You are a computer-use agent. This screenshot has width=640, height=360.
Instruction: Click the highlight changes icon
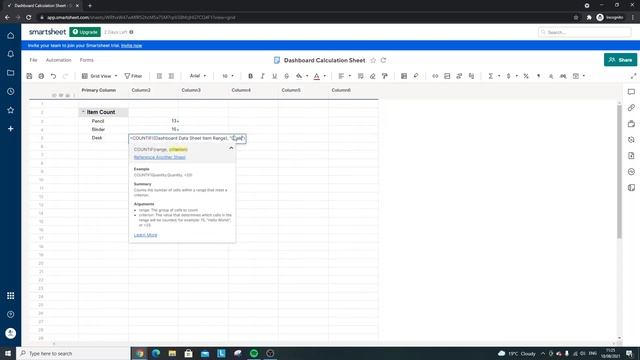point(416,76)
